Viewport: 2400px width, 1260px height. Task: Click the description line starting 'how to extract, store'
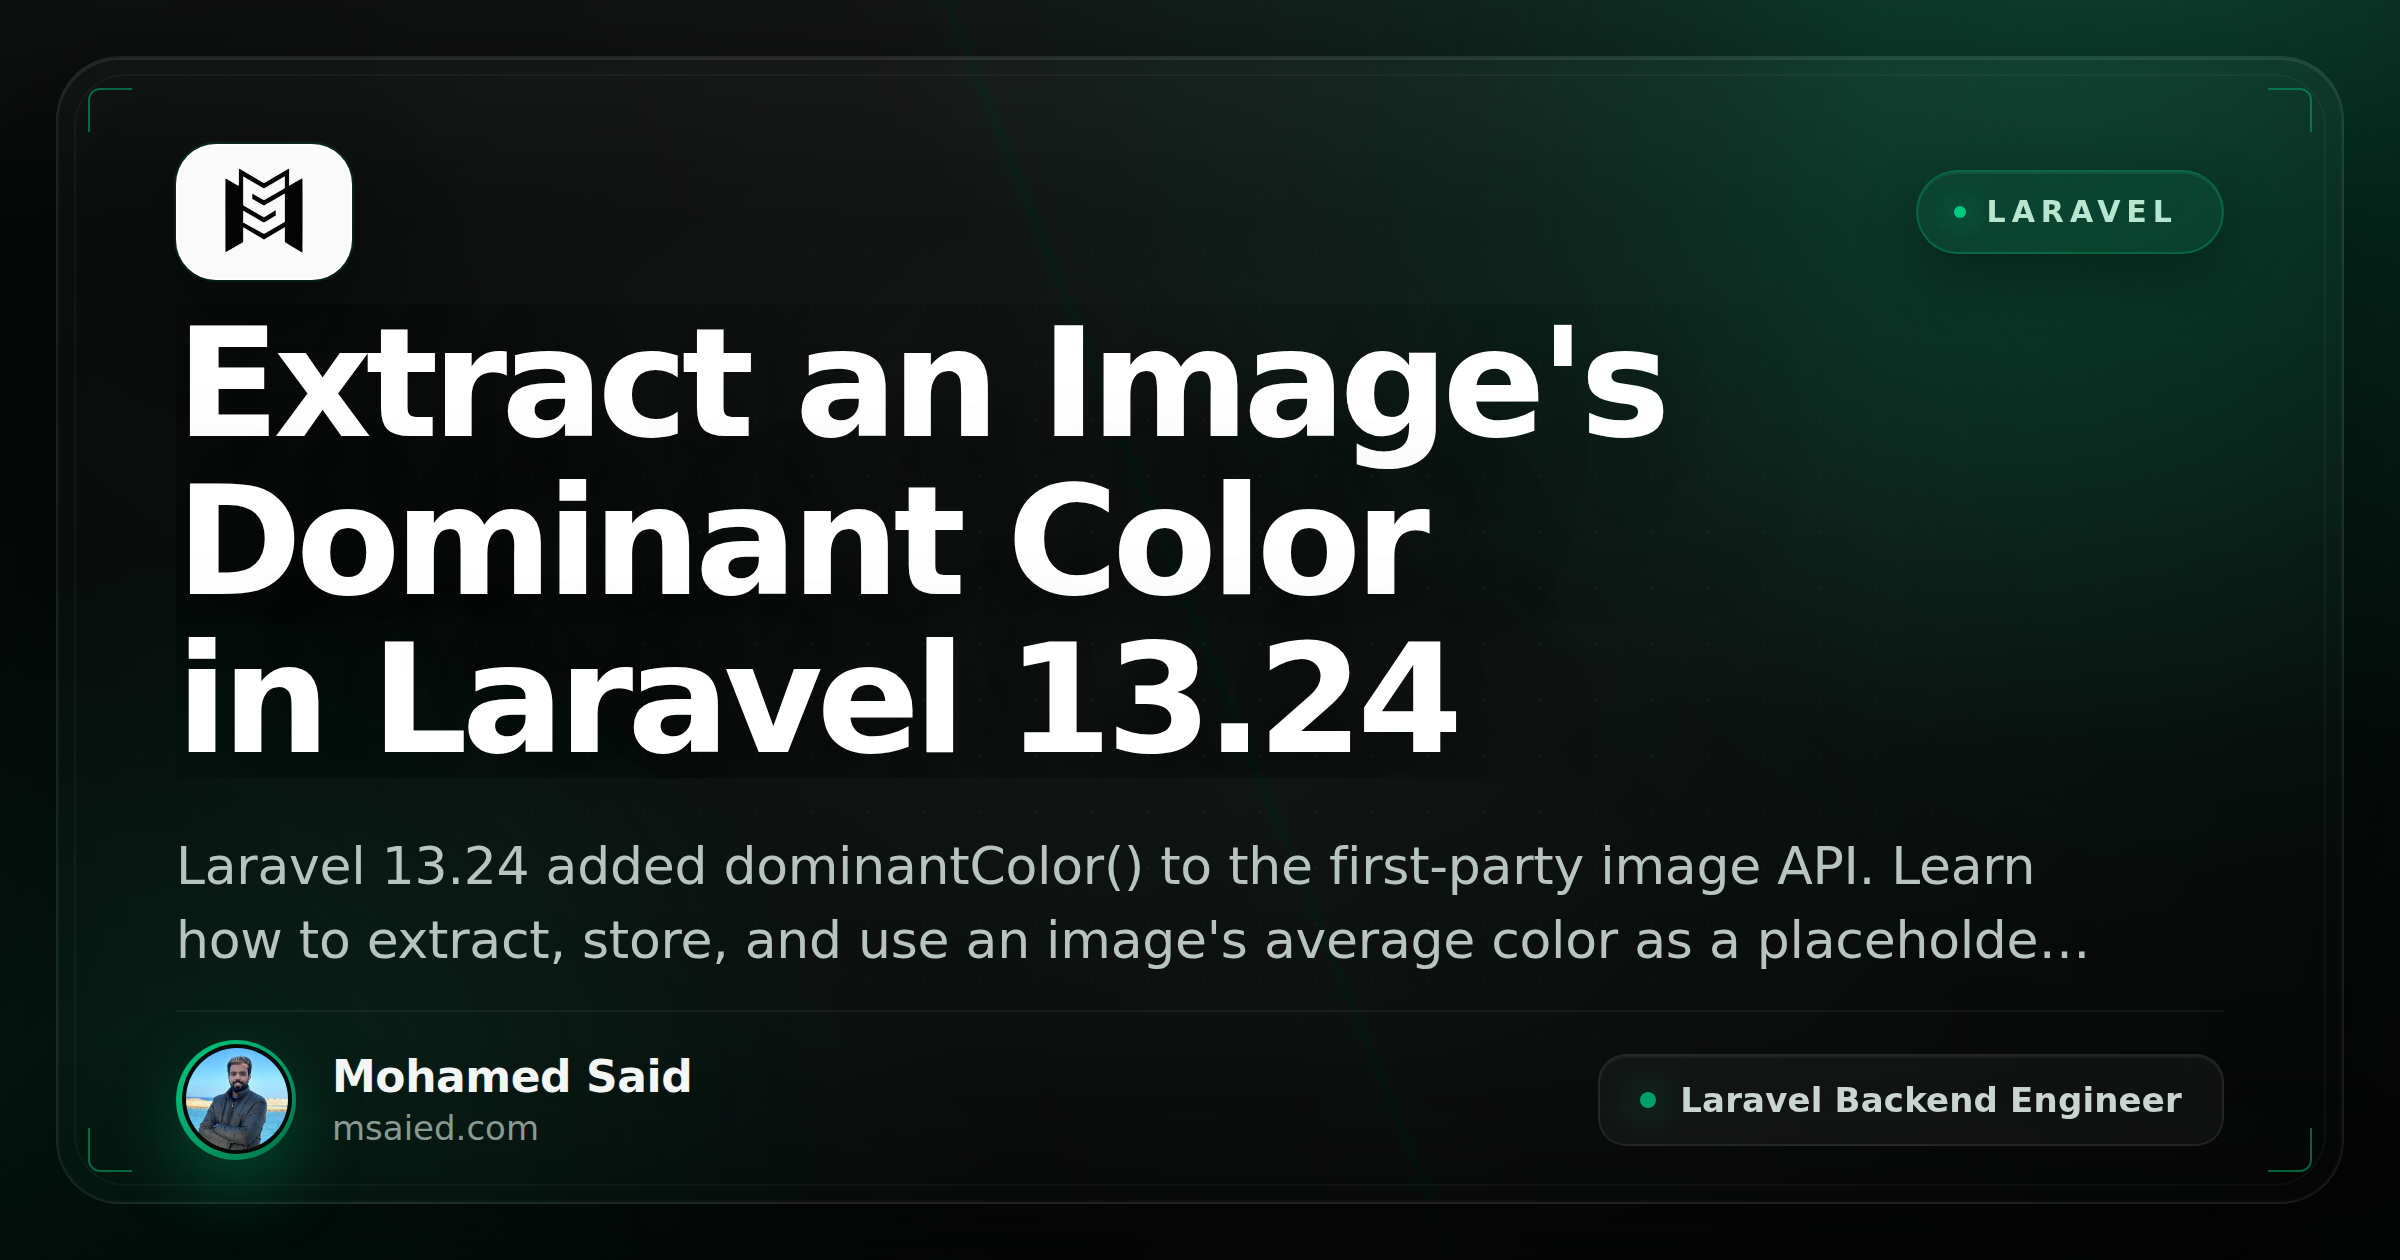(1132, 941)
